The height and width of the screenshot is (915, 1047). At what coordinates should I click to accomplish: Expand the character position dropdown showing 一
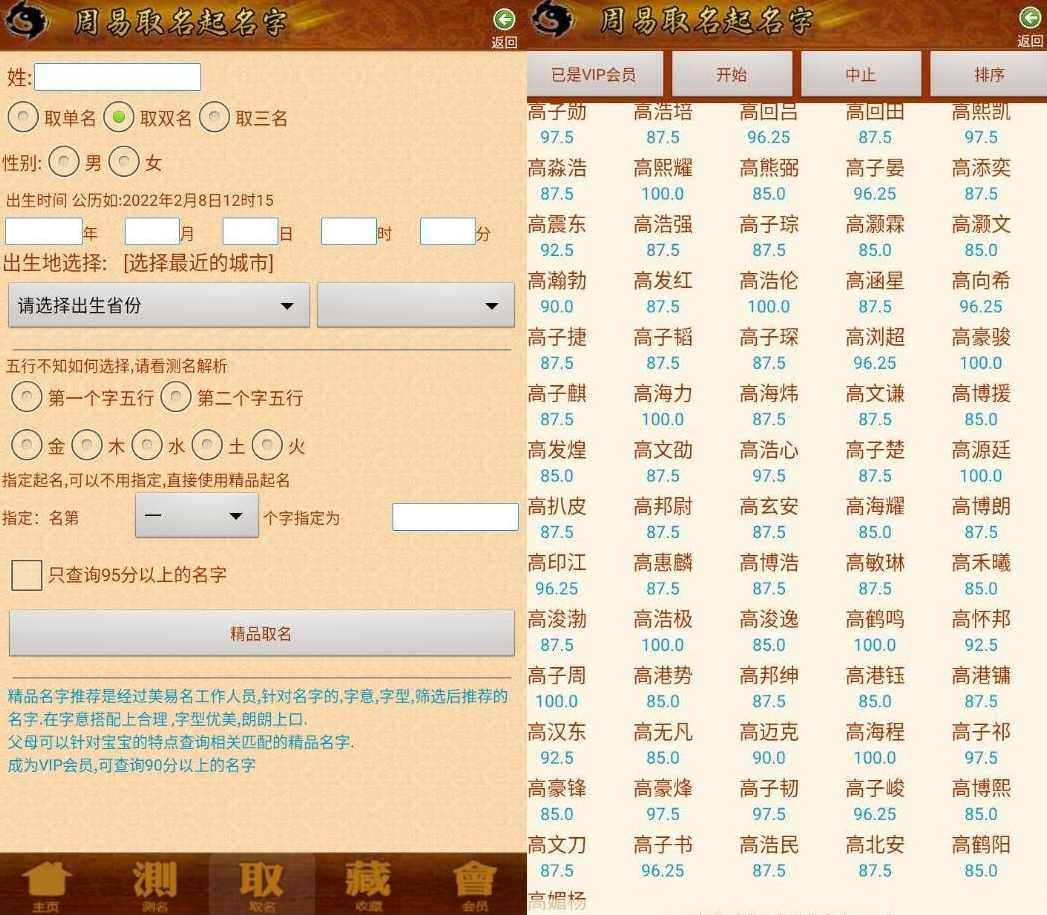coord(196,516)
